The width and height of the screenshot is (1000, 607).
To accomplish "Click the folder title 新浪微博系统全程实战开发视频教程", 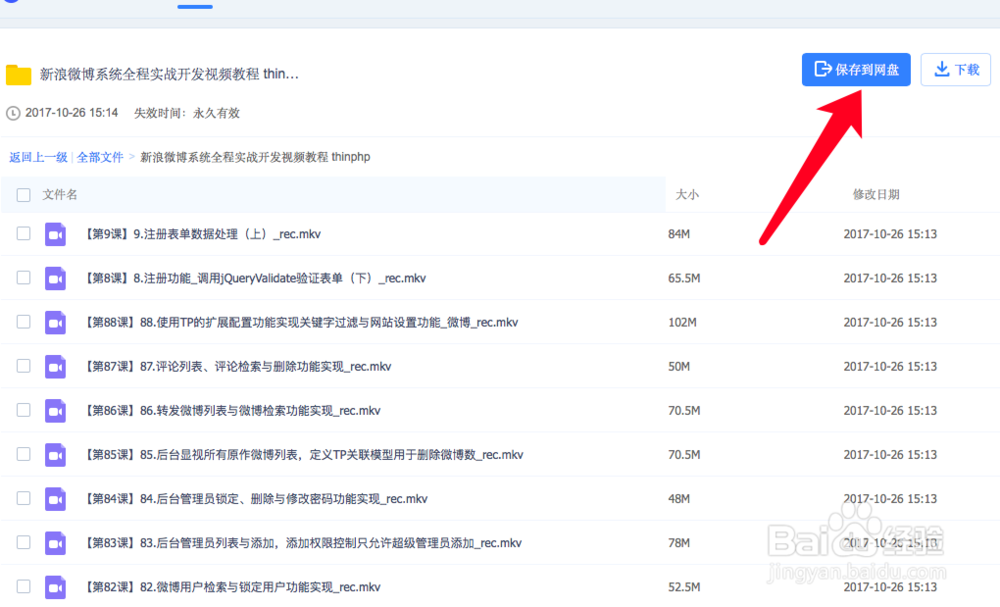I will pyautogui.click(x=169, y=74).
